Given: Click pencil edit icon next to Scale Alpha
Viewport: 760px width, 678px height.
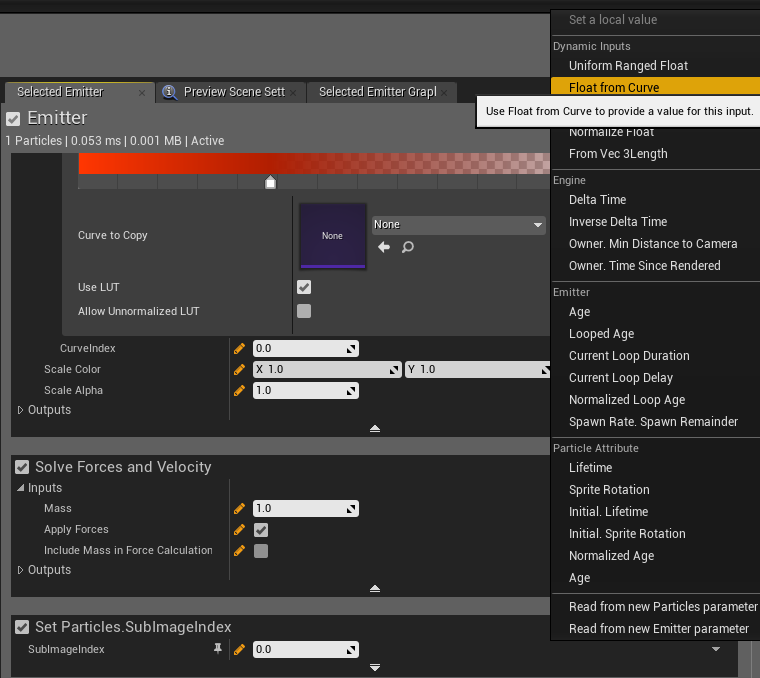Looking at the screenshot, I should pyautogui.click(x=239, y=391).
